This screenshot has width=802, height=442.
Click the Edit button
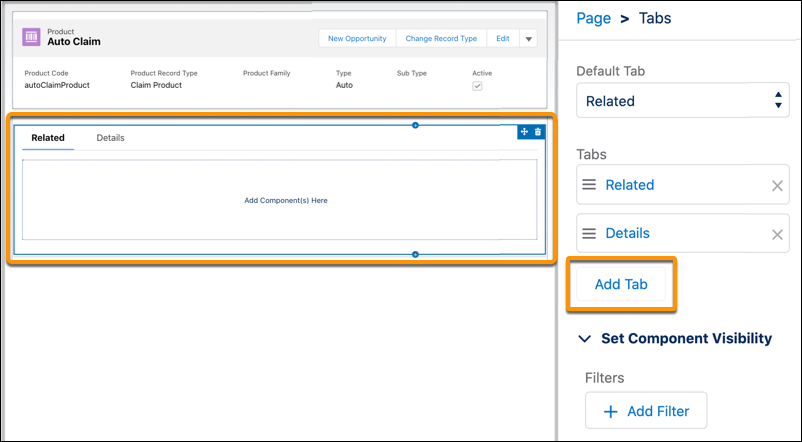(x=503, y=38)
